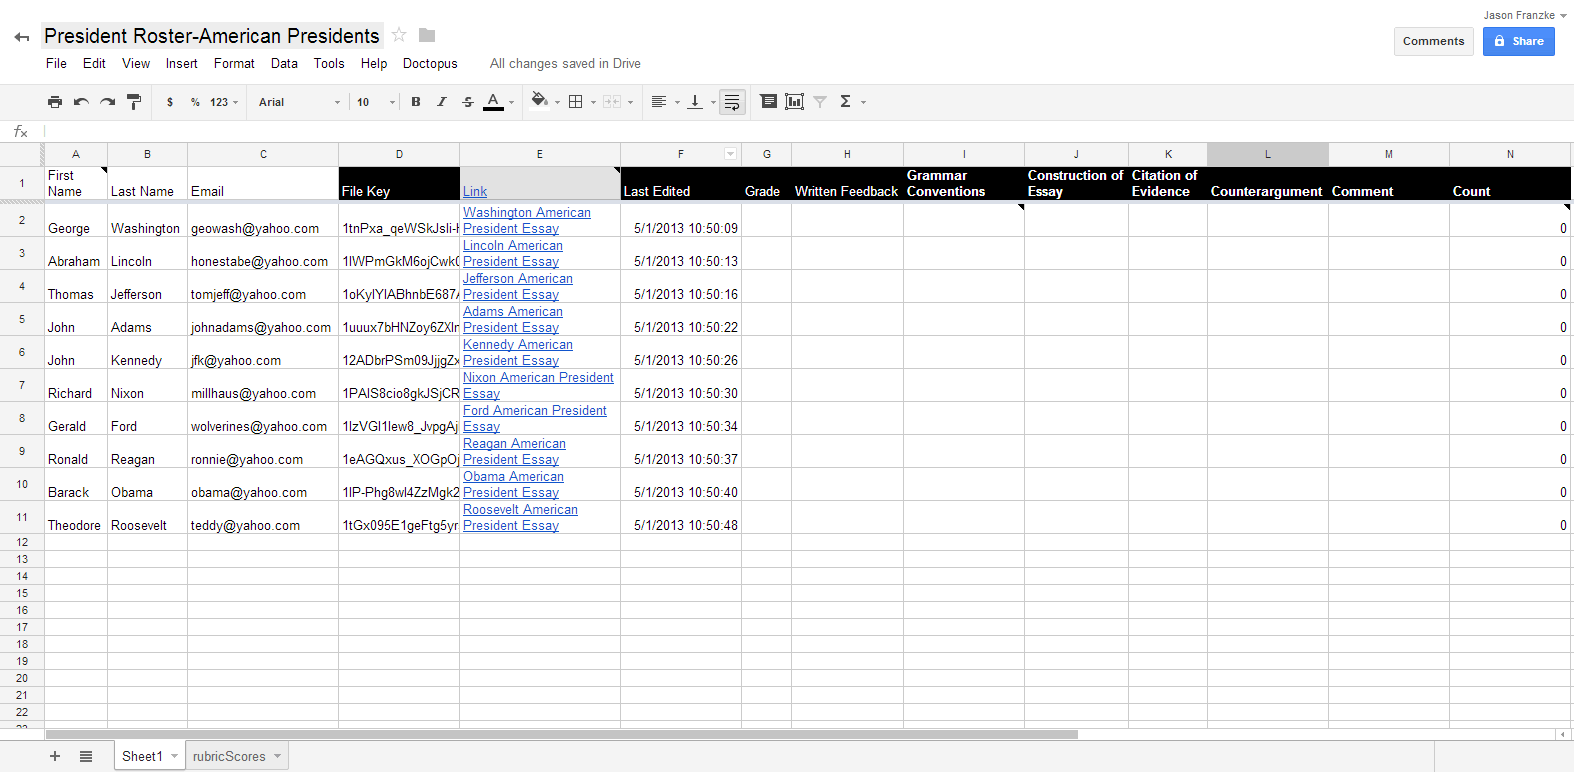Select cell with 5/1/2013 10:50:48
The height and width of the screenshot is (772, 1574).
pyautogui.click(x=681, y=517)
